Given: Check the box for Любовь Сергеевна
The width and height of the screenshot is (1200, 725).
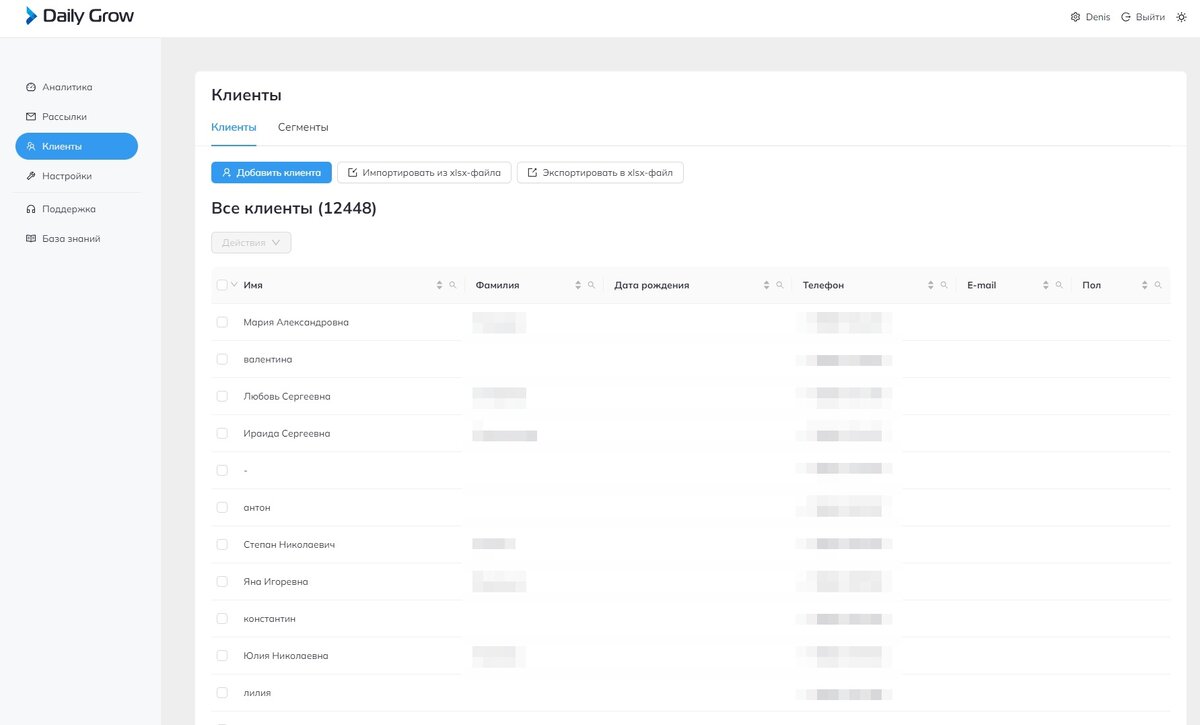Looking at the screenshot, I should click(222, 396).
